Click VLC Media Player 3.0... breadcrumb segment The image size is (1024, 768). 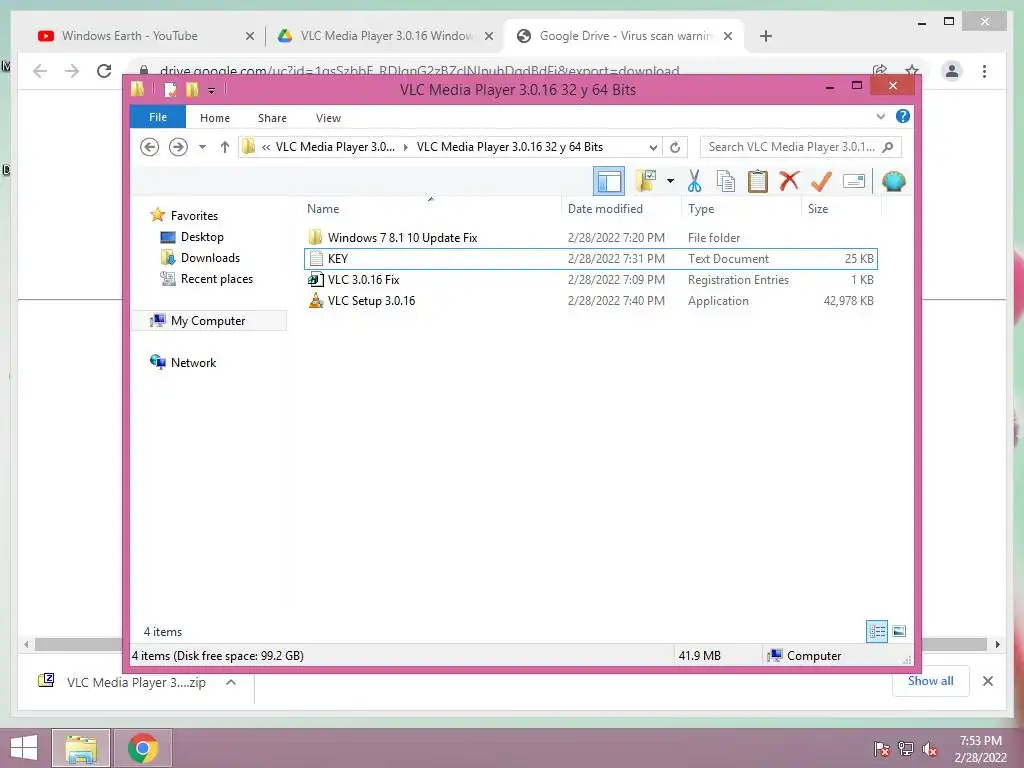(335, 147)
